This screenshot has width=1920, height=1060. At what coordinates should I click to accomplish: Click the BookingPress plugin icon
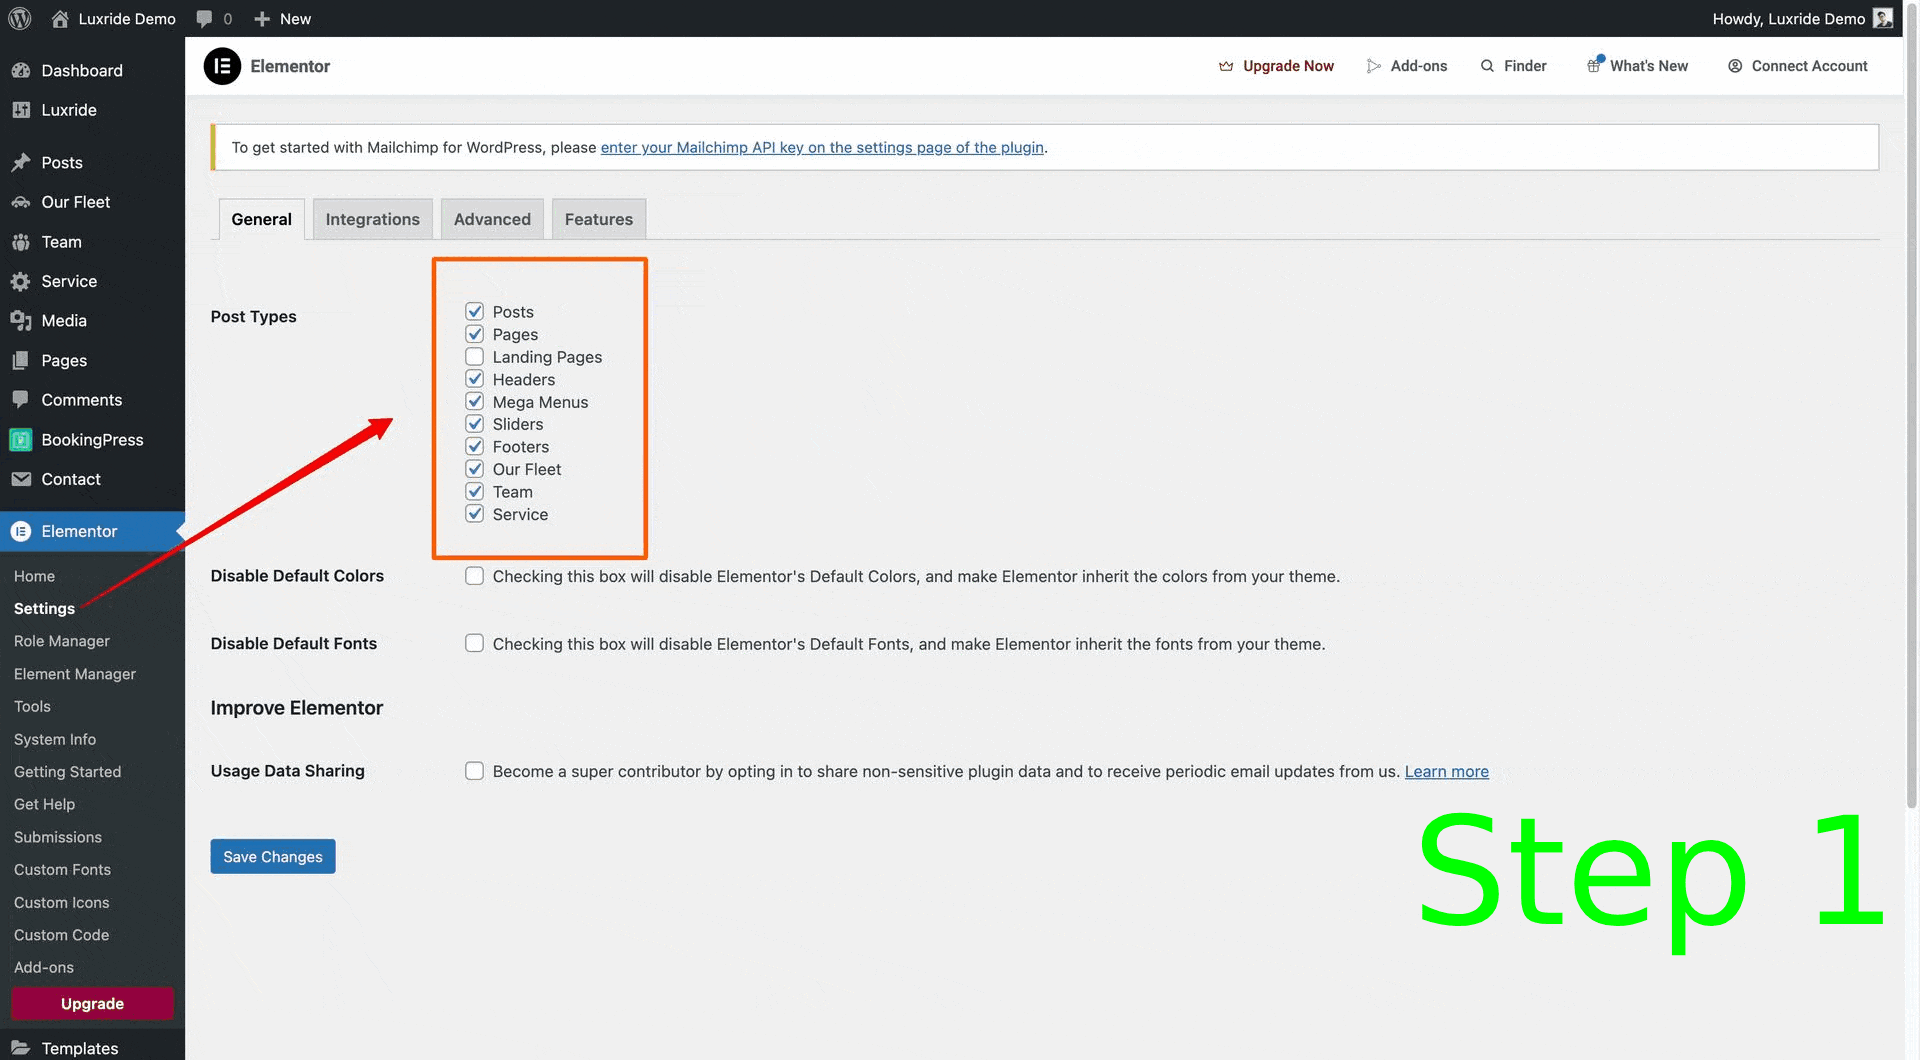point(21,440)
